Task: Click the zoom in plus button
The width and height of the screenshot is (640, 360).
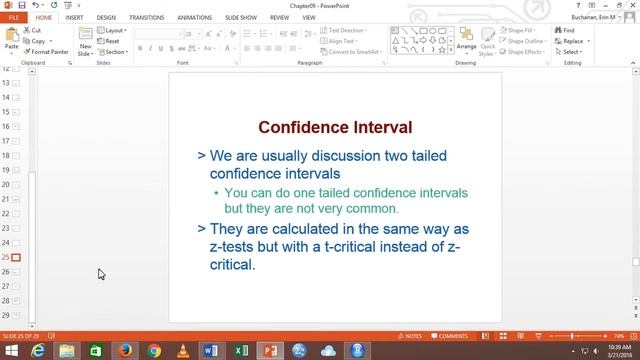Action: tap(605, 336)
